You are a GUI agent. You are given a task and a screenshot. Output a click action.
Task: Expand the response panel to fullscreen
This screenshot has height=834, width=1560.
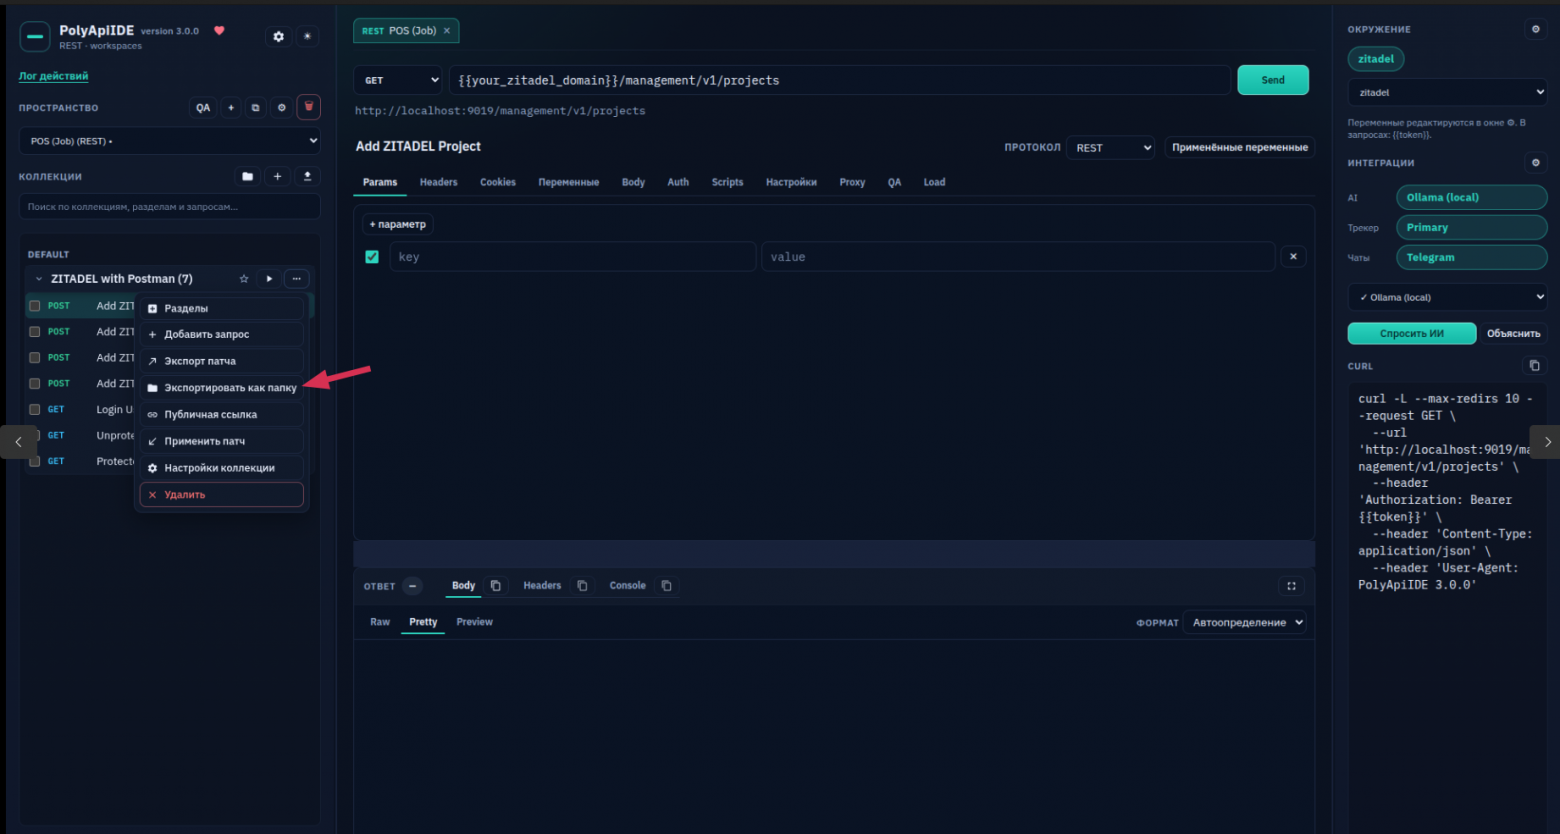pos(1291,586)
